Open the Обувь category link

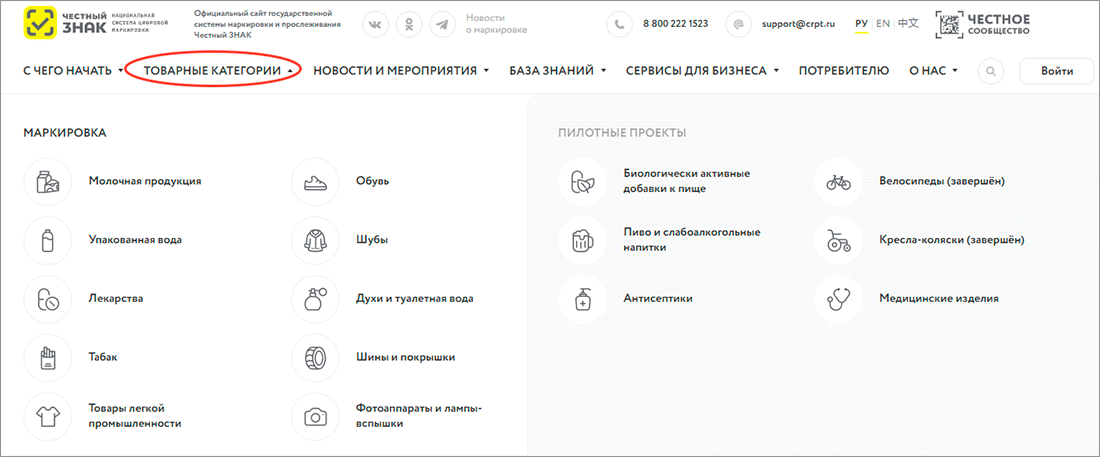(373, 181)
